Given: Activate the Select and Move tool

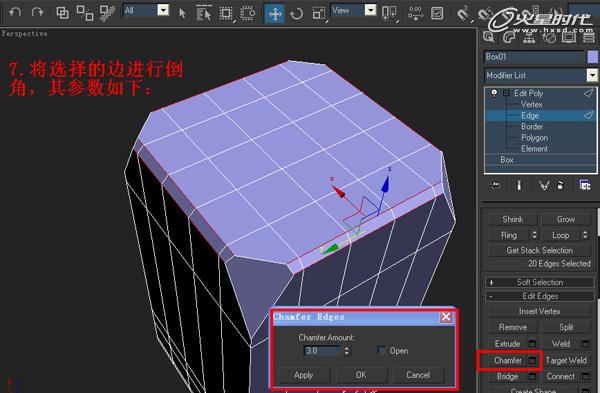Looking at the screenshot, I should pos(275,14).
